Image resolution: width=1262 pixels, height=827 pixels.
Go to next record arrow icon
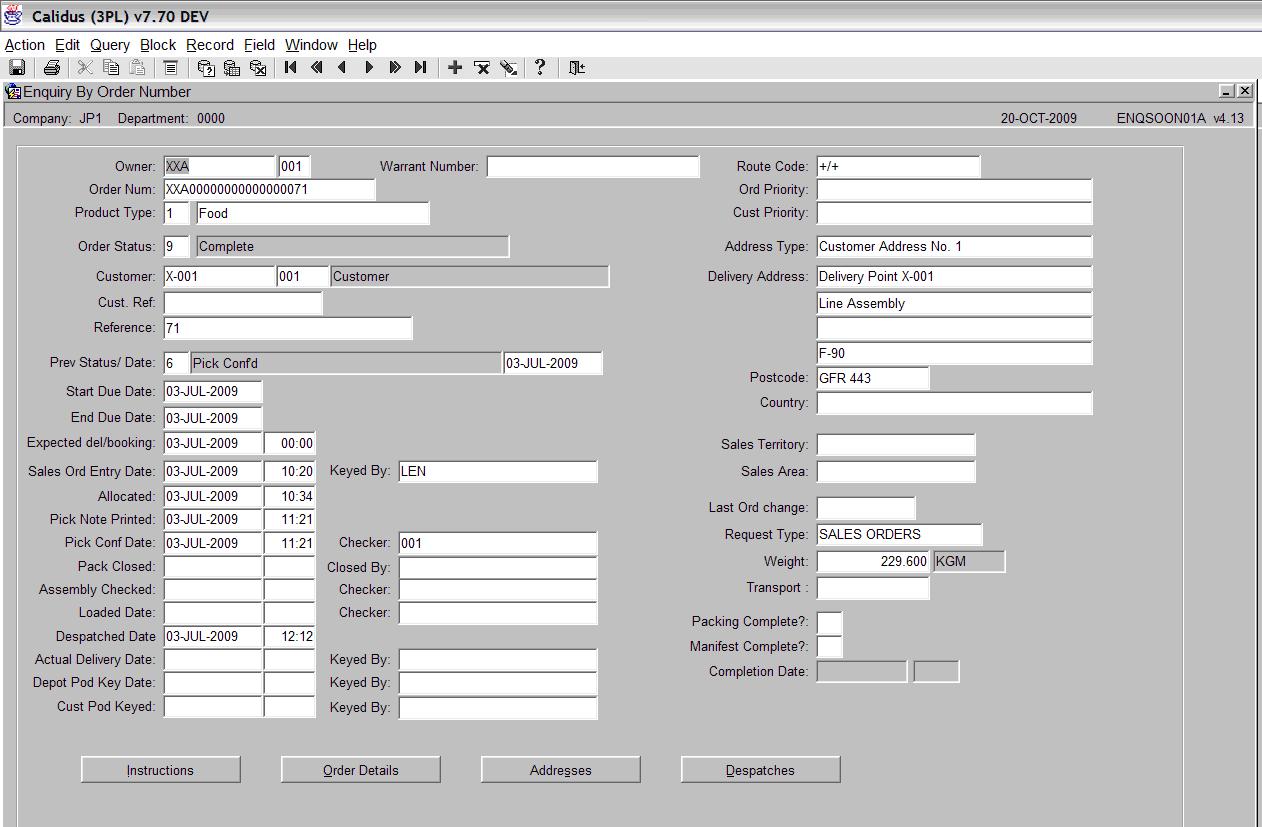[x=369, y=68]
